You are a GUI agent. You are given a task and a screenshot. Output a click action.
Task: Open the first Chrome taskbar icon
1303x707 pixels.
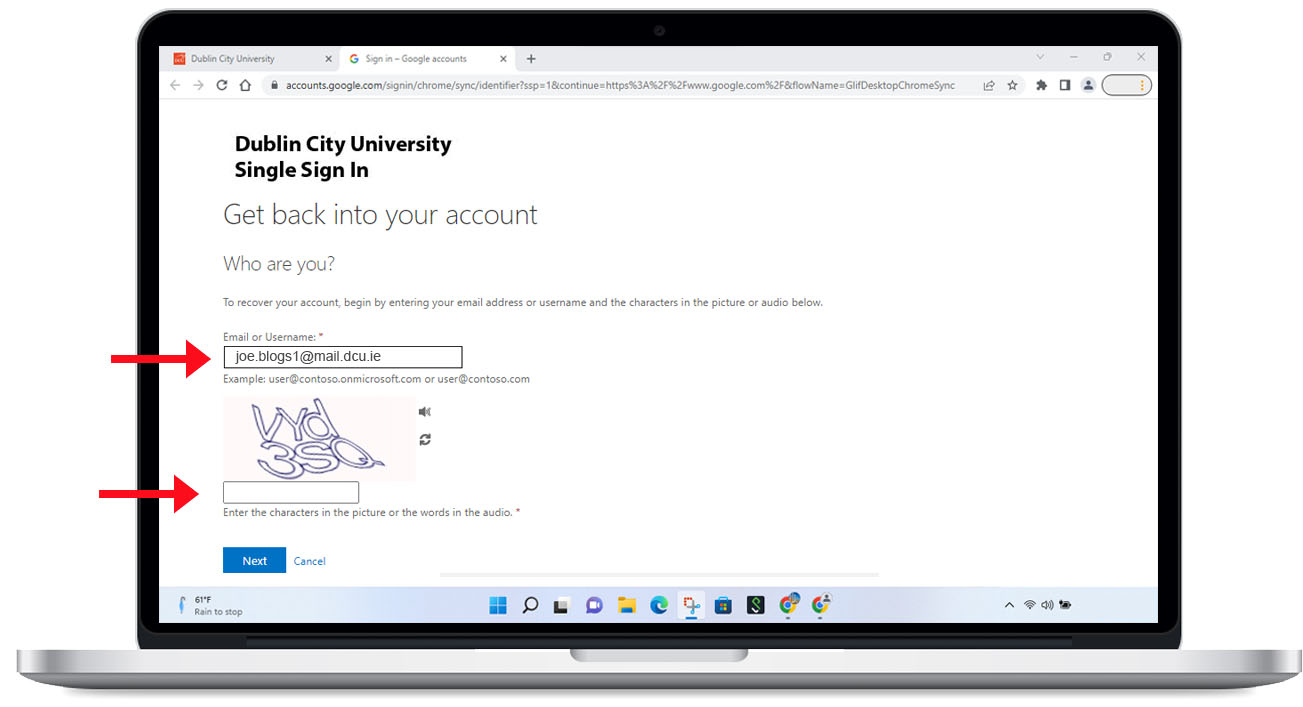click(x=789, y=605)
